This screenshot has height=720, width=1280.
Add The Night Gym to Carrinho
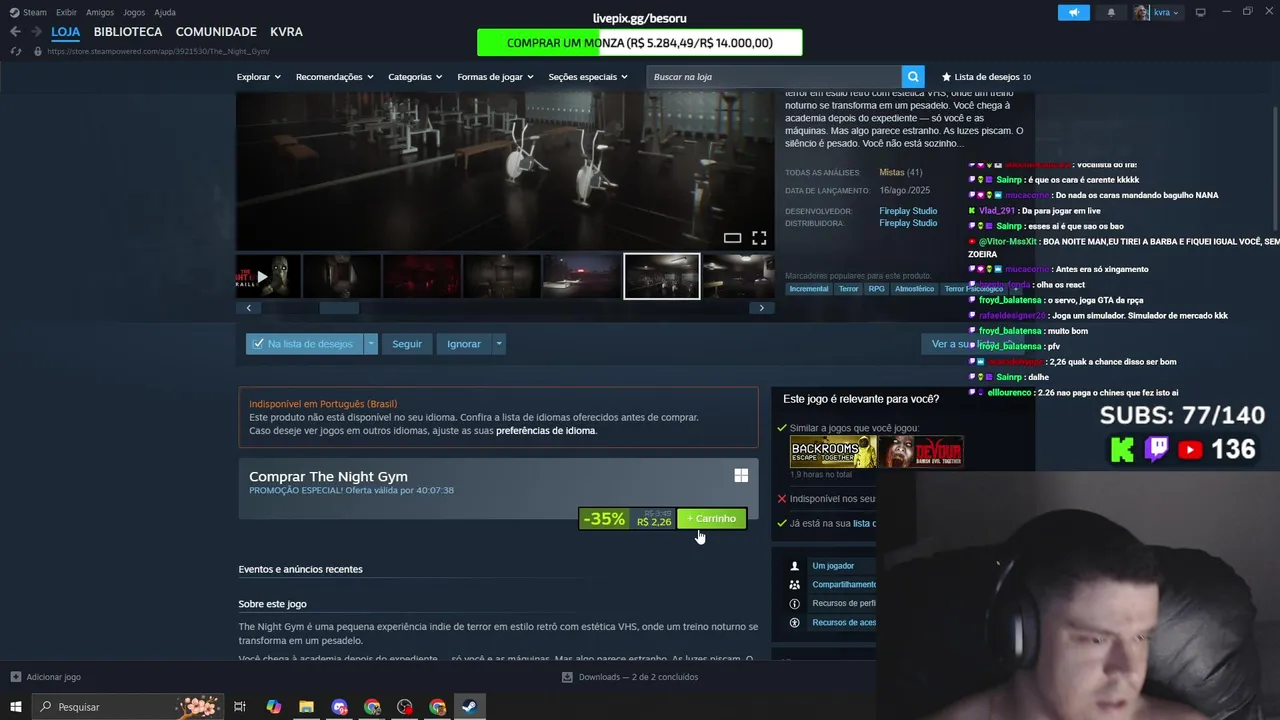point(712,518)
